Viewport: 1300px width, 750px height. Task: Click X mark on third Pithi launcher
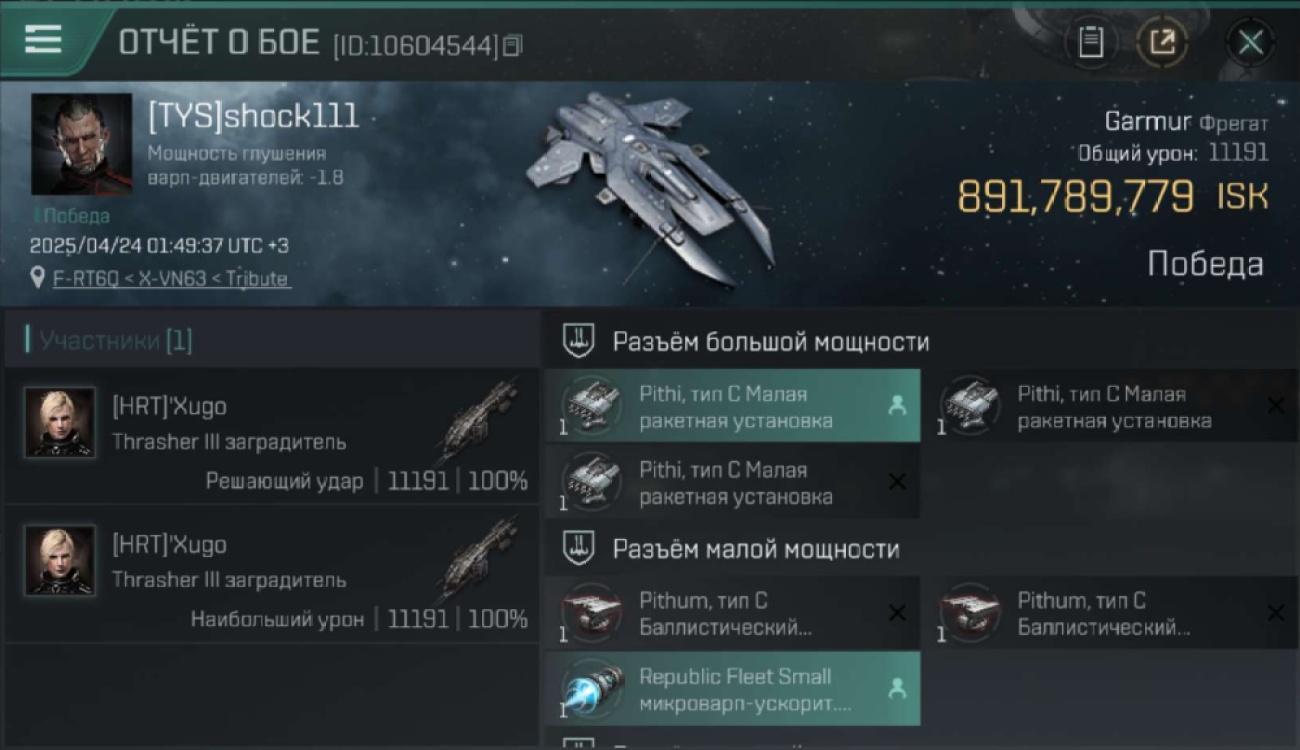tap(897, 482)
